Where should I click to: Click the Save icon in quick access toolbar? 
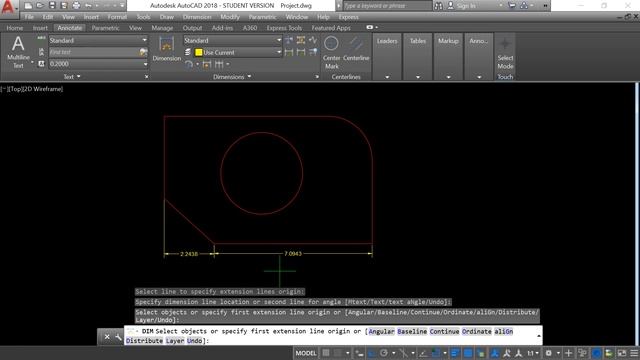click(52, 6)
